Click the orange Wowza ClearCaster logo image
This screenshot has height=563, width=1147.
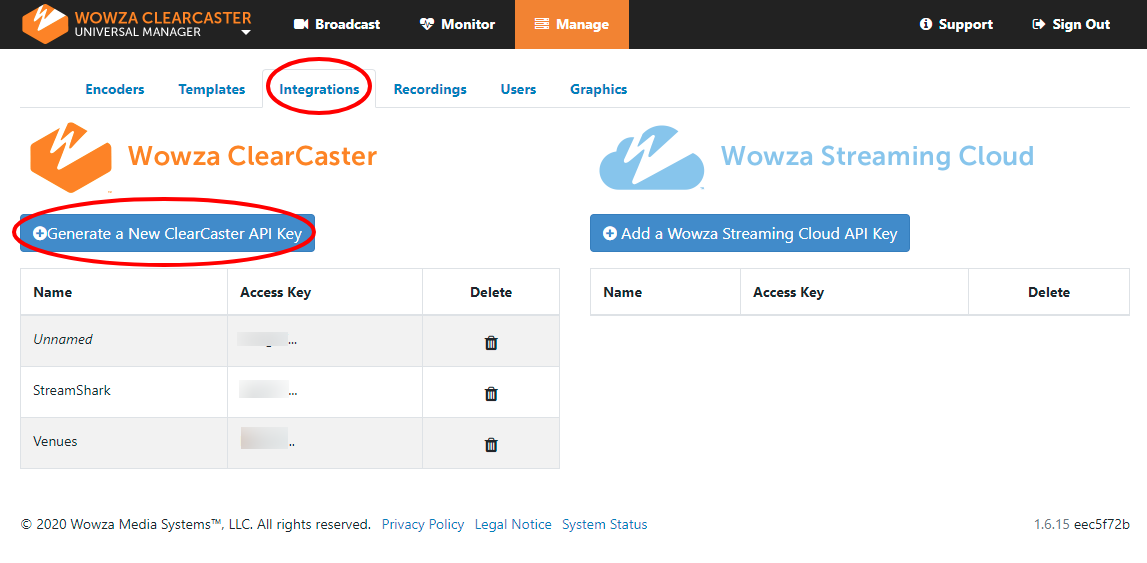[x=71, y=158]
